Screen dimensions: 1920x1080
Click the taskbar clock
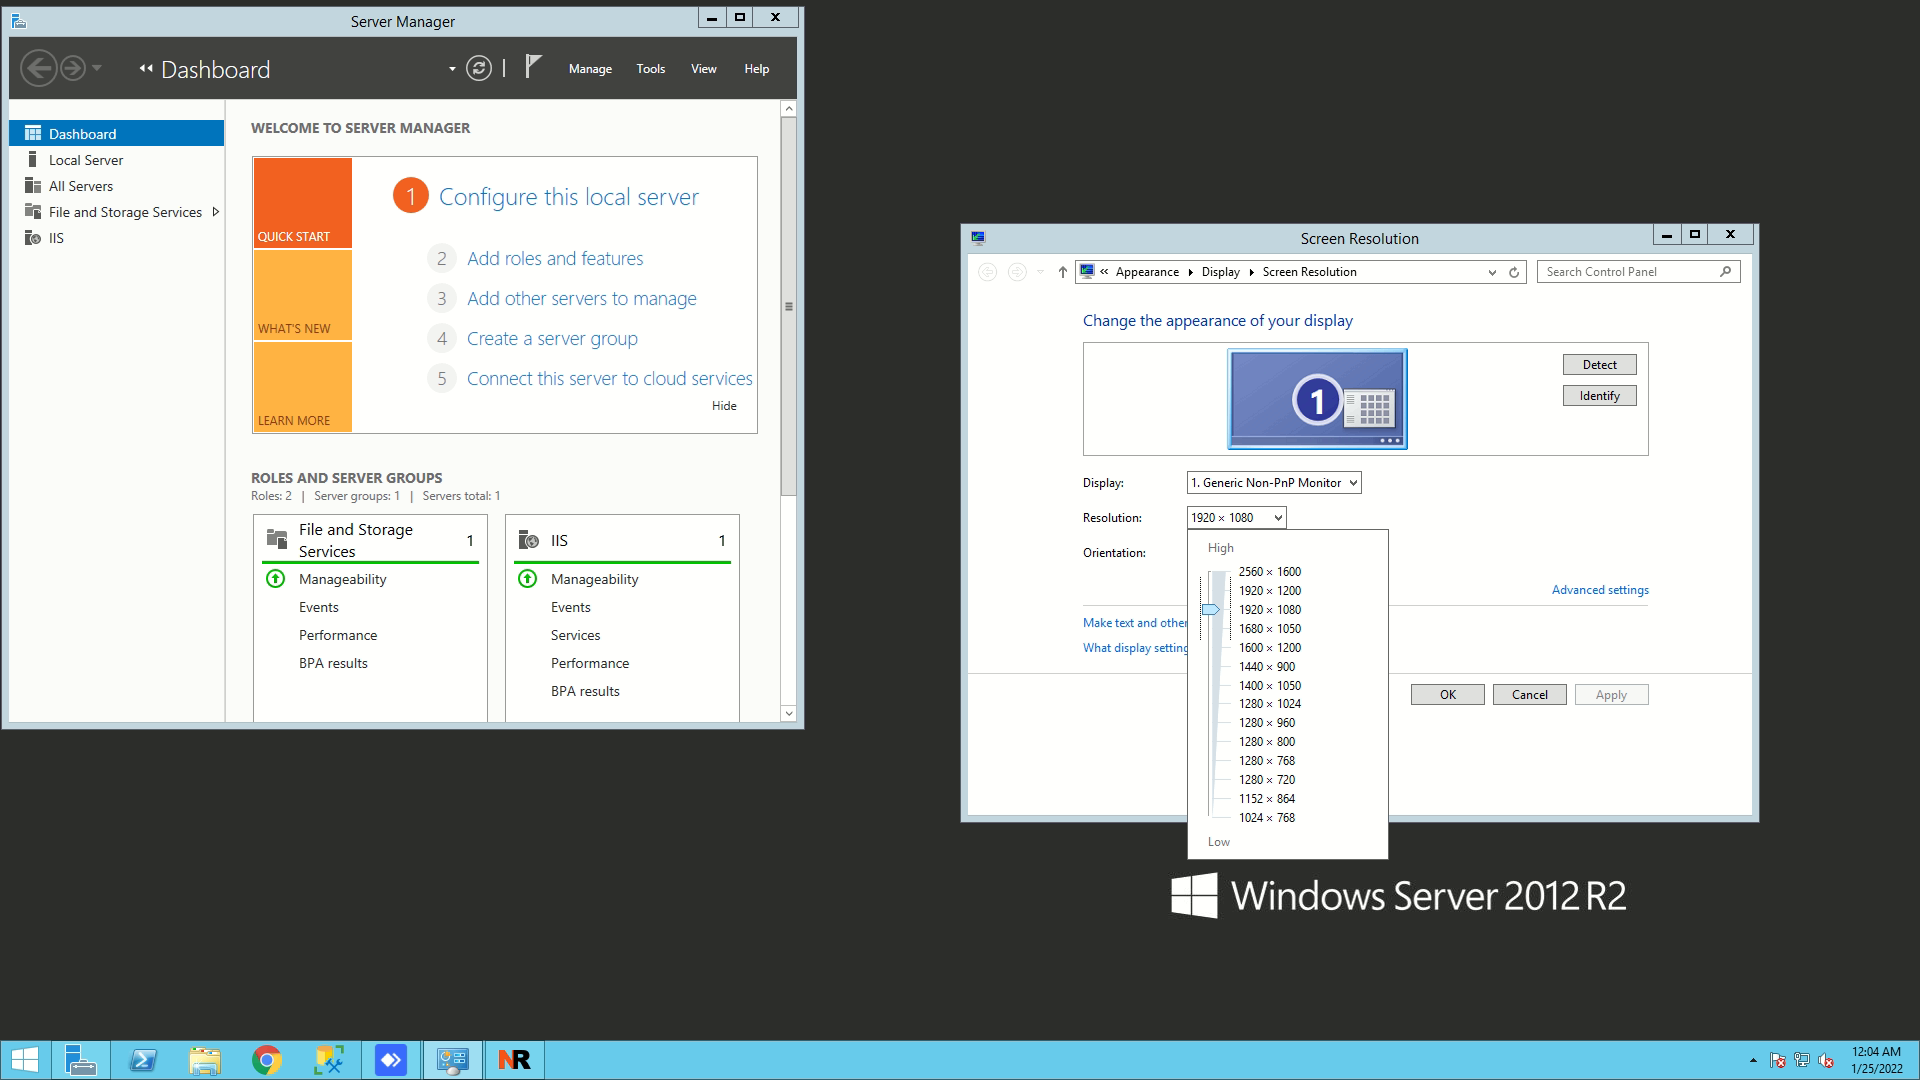pos(1876,1060)
